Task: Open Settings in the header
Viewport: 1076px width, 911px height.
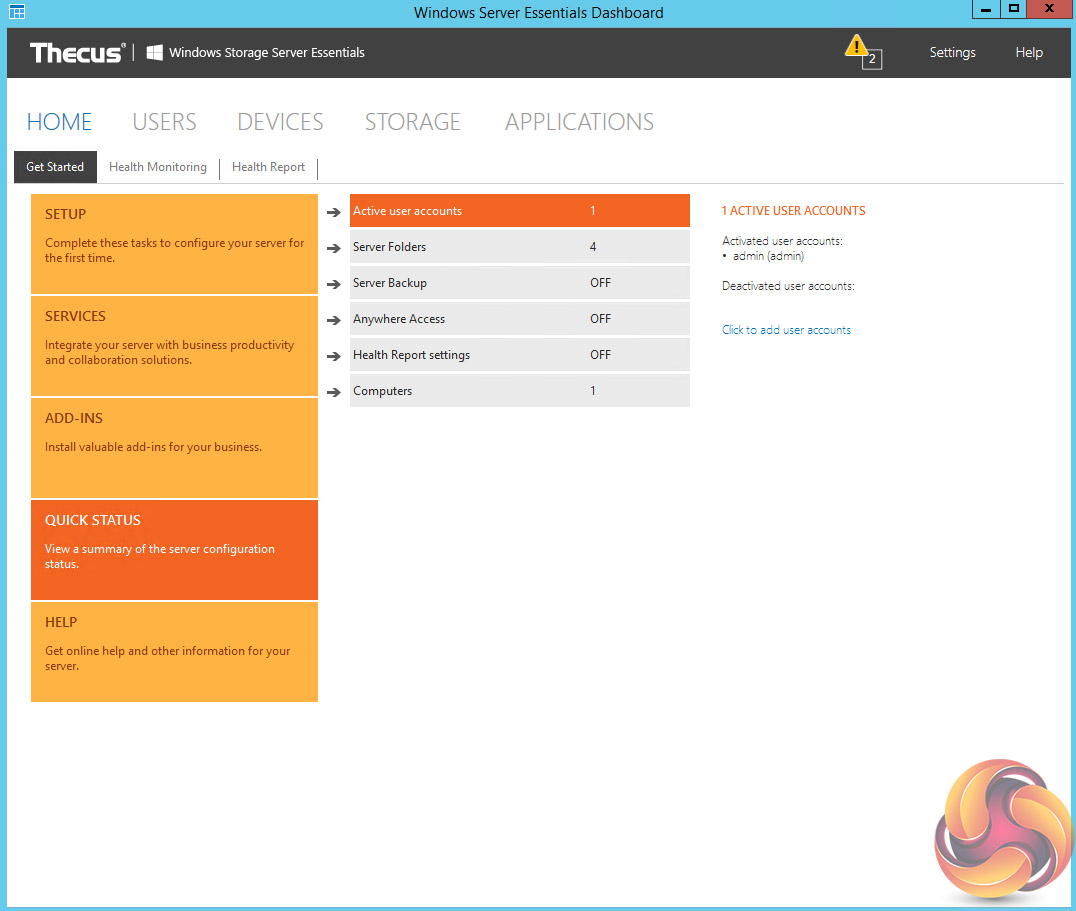Action: (x=952, y=52)
